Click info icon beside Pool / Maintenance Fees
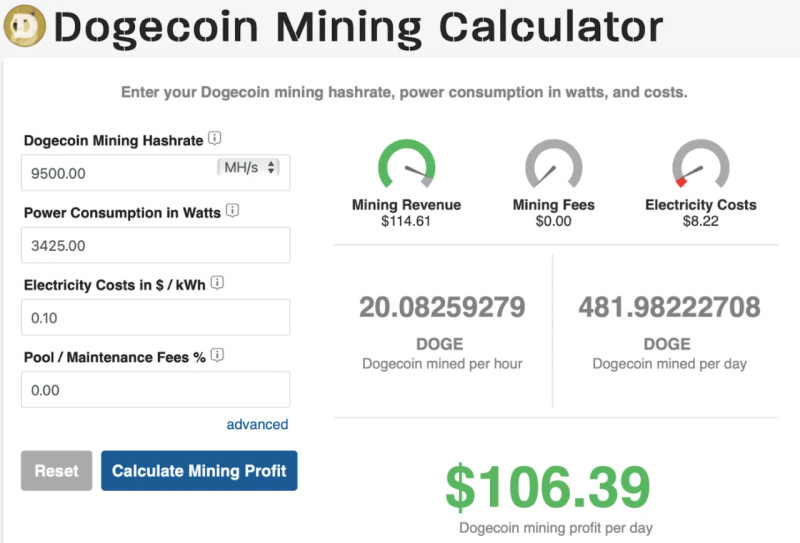This screenshot has width=800, height=543. [x=216, y=355]
